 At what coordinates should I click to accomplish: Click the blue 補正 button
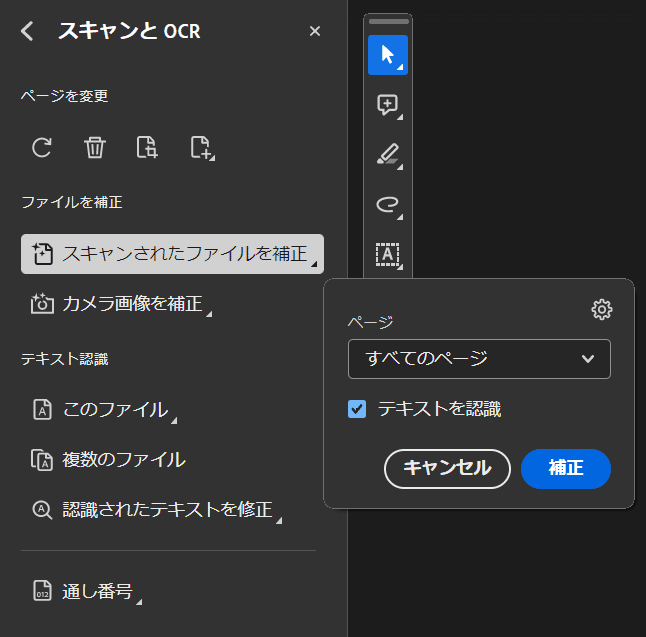pos(566,468)
